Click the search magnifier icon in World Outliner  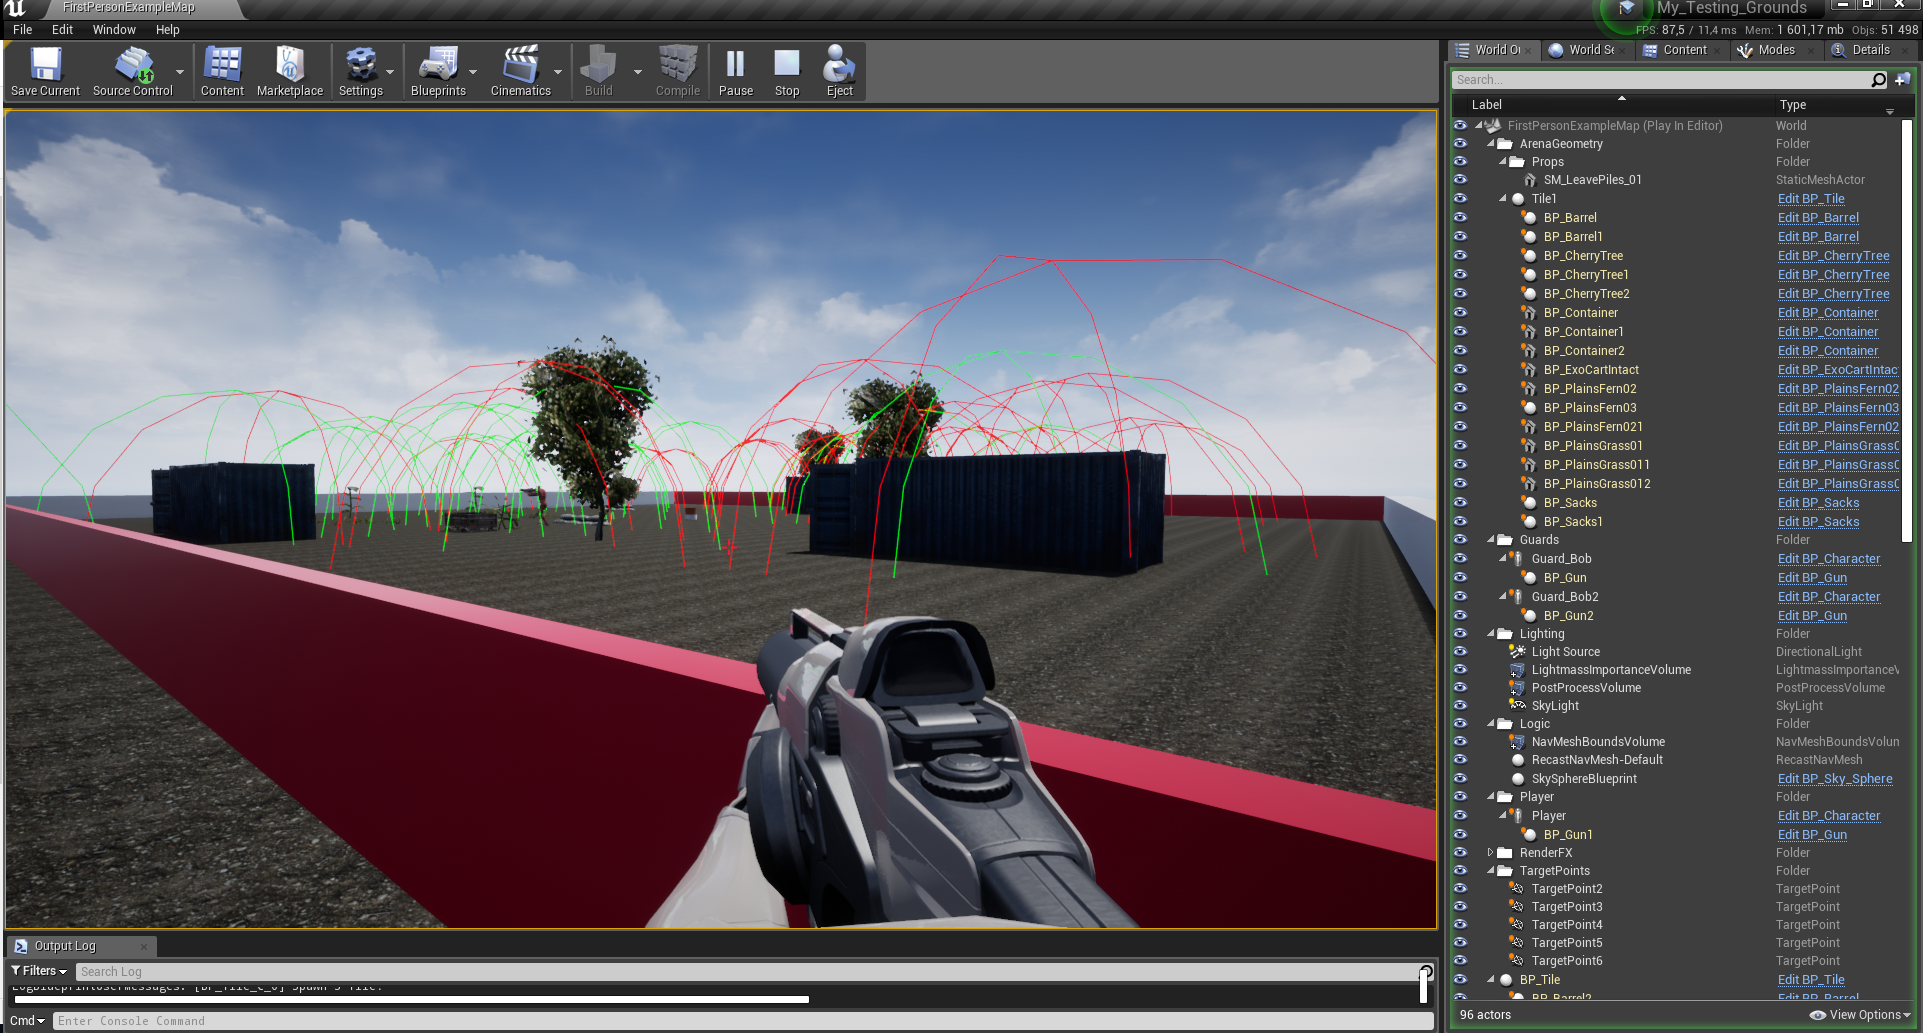pyautogui.click(x=1879, y=80)
